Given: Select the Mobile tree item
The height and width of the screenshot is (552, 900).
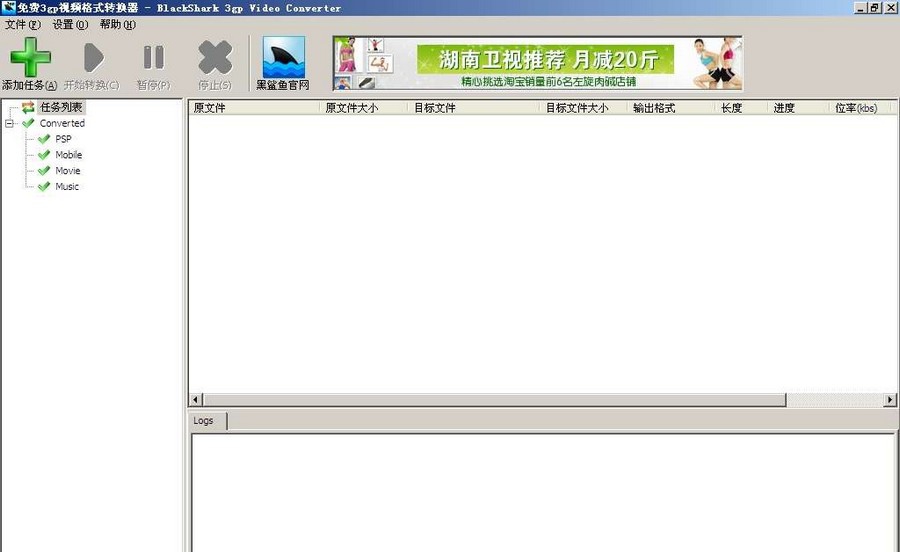Looking at the screenshot, I should pos(68,155).
